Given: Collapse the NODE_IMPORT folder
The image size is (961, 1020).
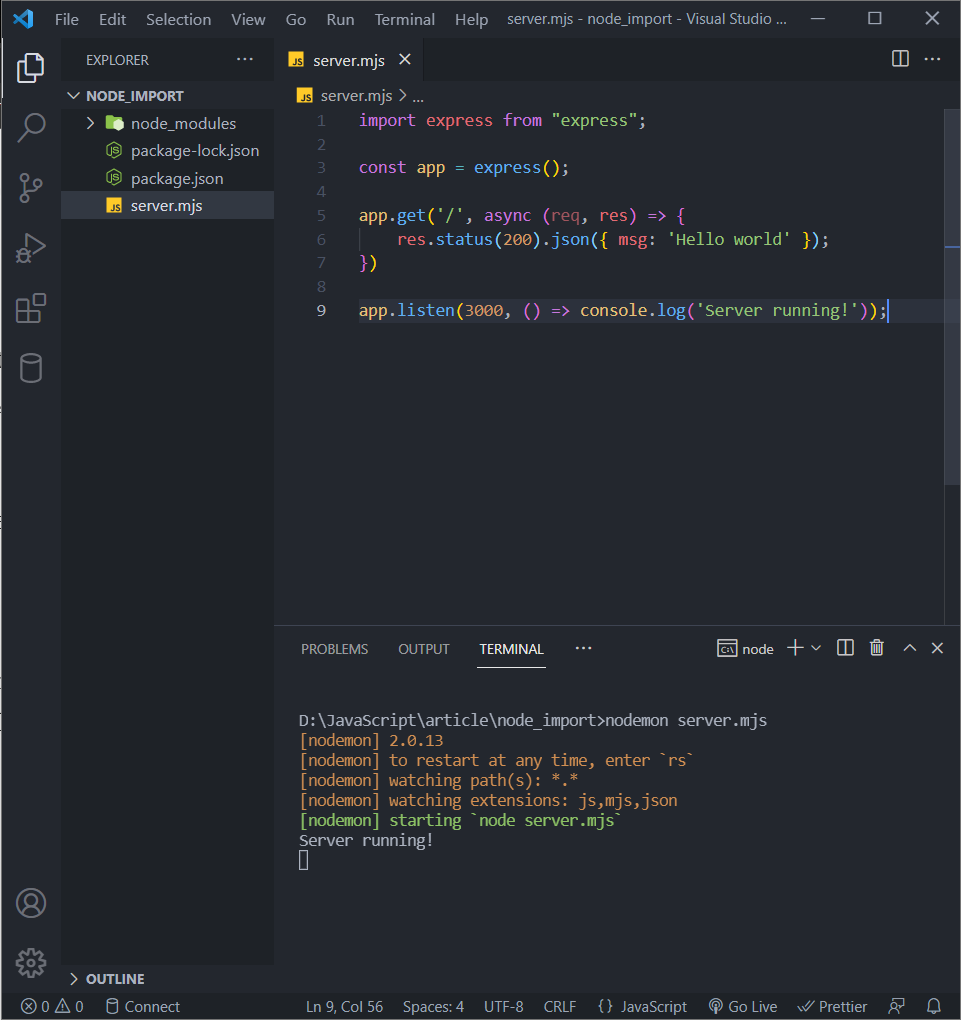Looking at the screenshot, I should (73, 95).
